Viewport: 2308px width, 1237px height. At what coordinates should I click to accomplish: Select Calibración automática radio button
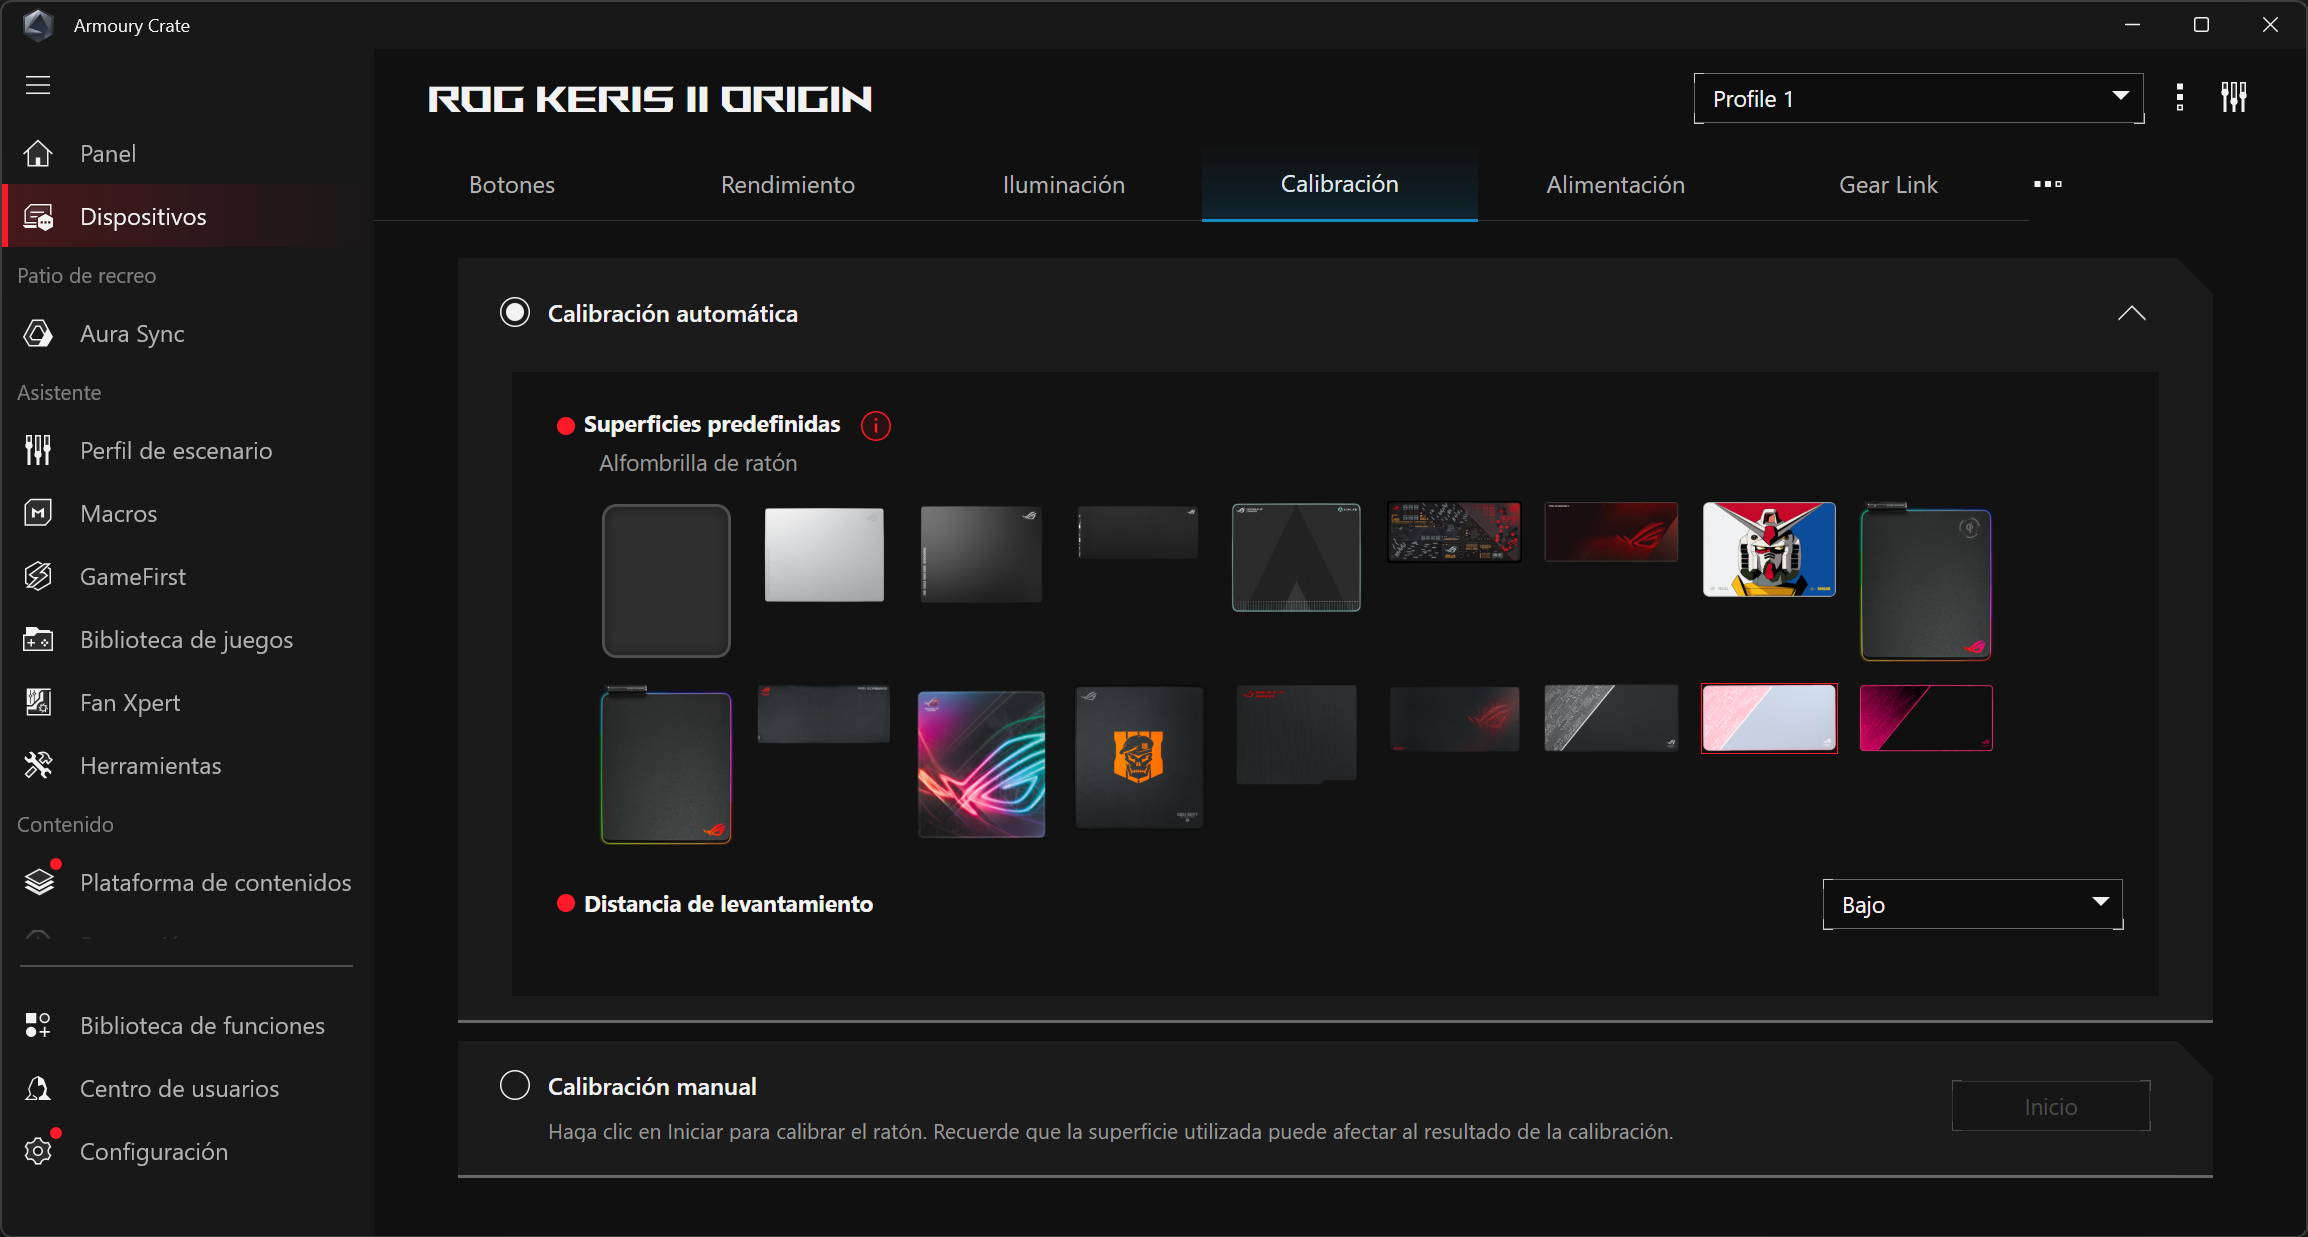pyautogui.click(x=515, y=313)
